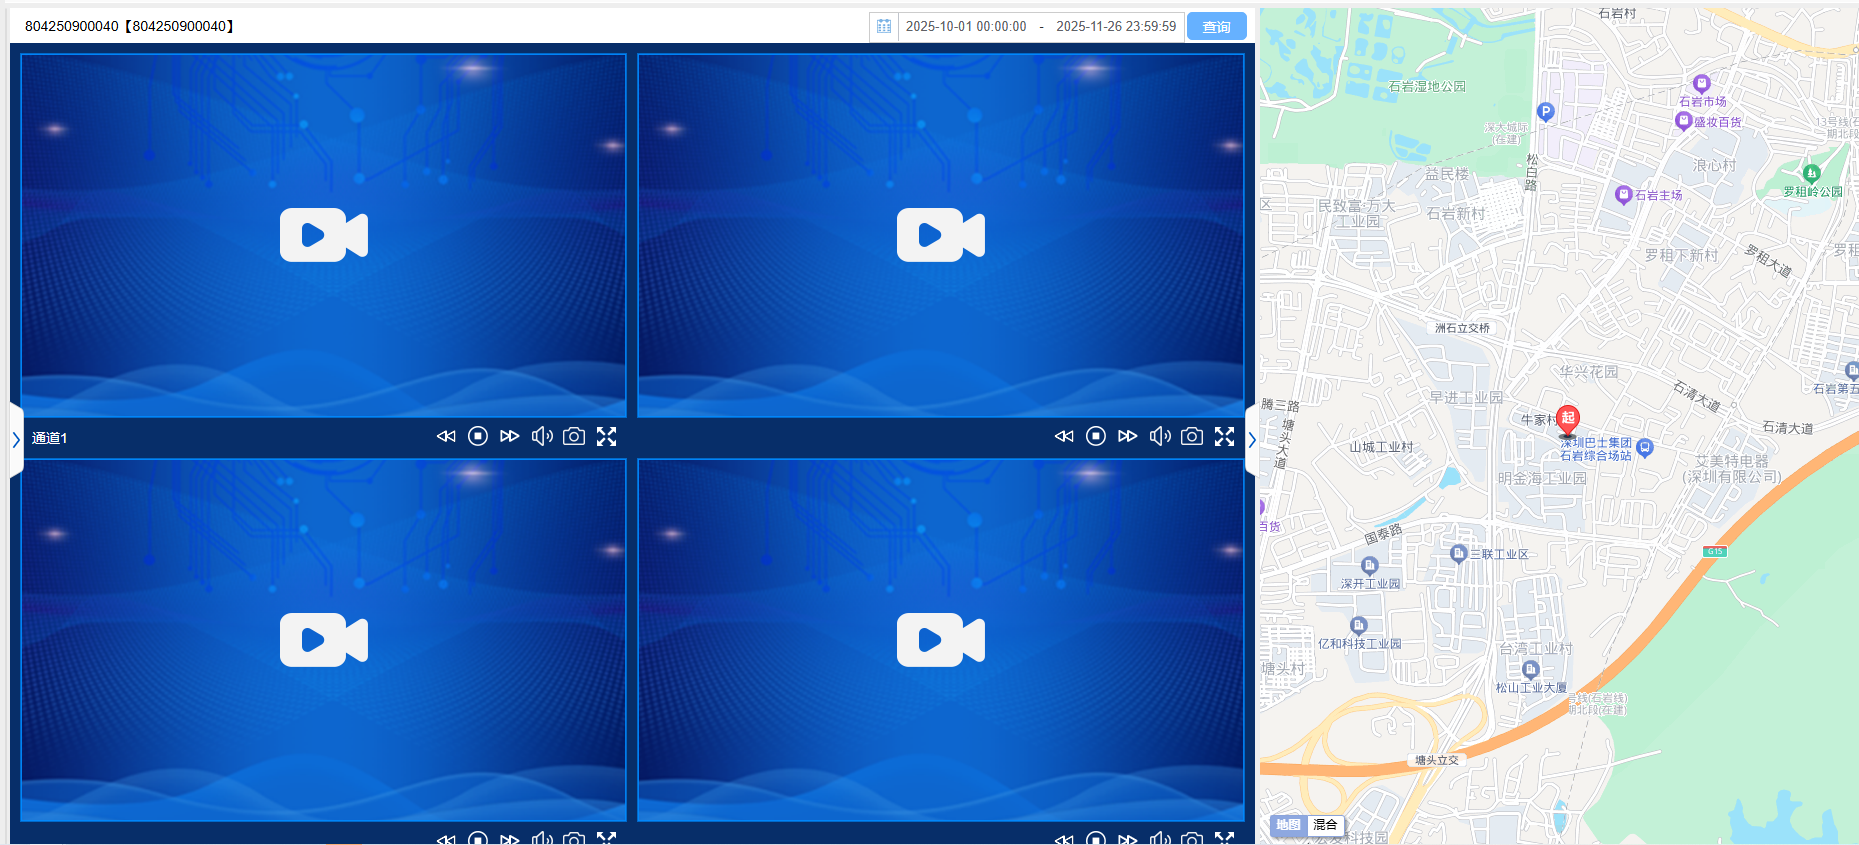Expand the left side panel arrow
The image size is (1859, 845).
click(x=16, y=439)
